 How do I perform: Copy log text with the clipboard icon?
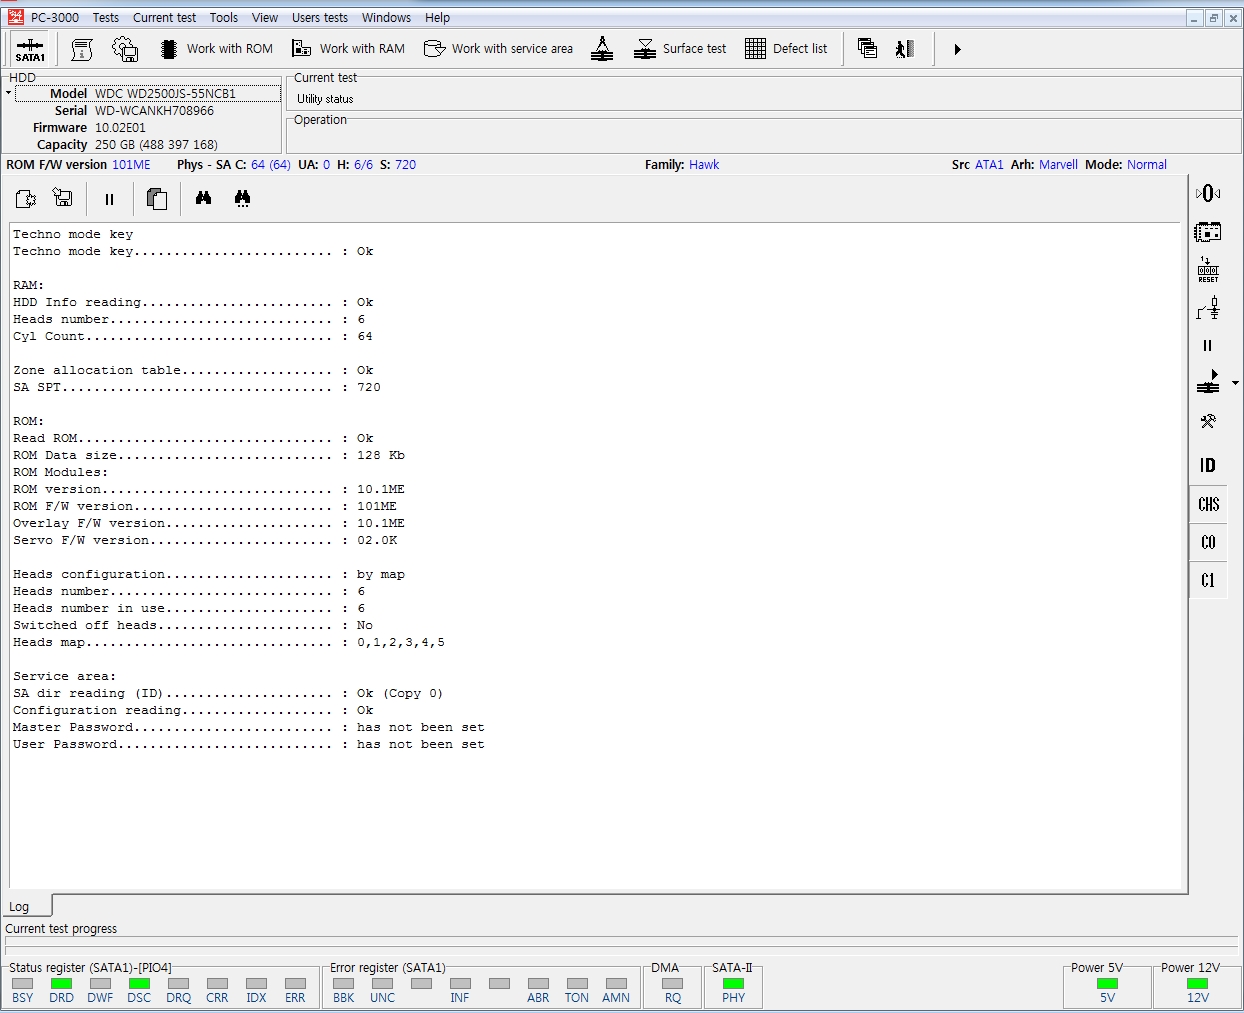pos(156,198)
